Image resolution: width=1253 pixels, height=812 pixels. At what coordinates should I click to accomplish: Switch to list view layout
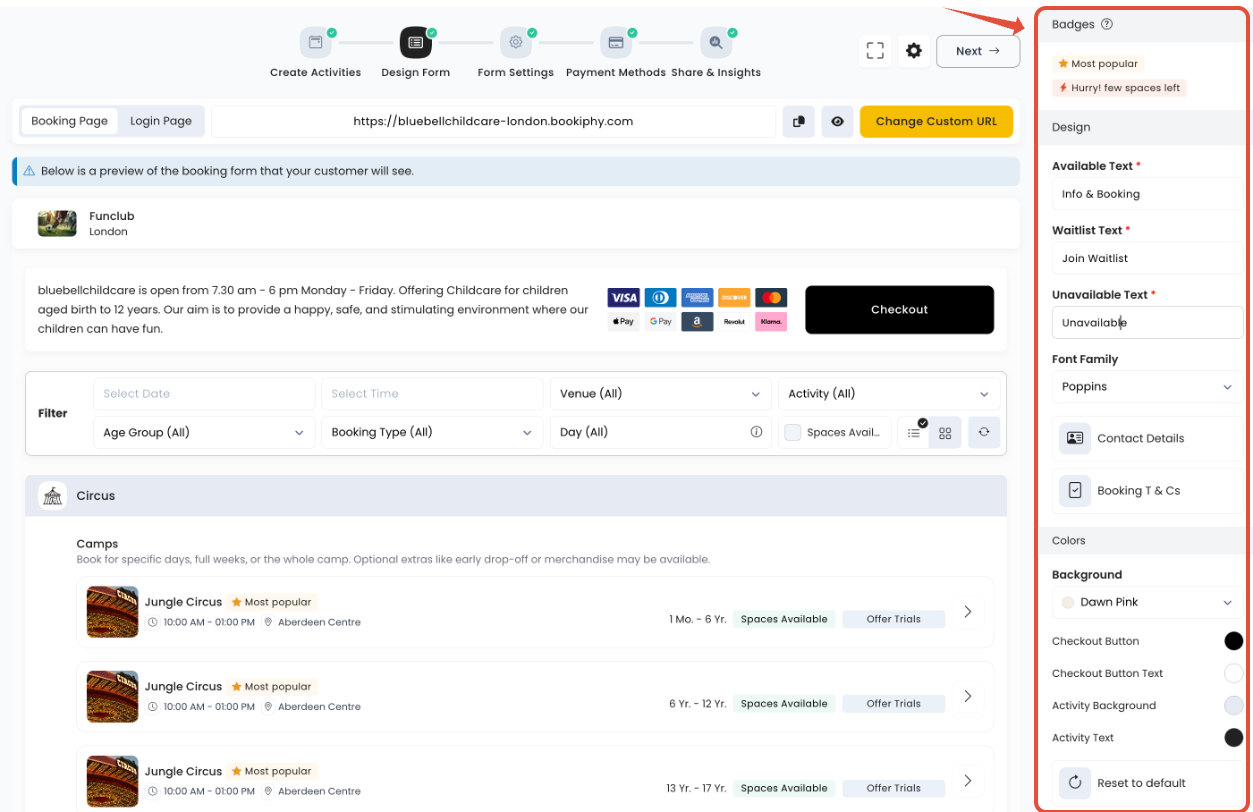pos(913,433)
